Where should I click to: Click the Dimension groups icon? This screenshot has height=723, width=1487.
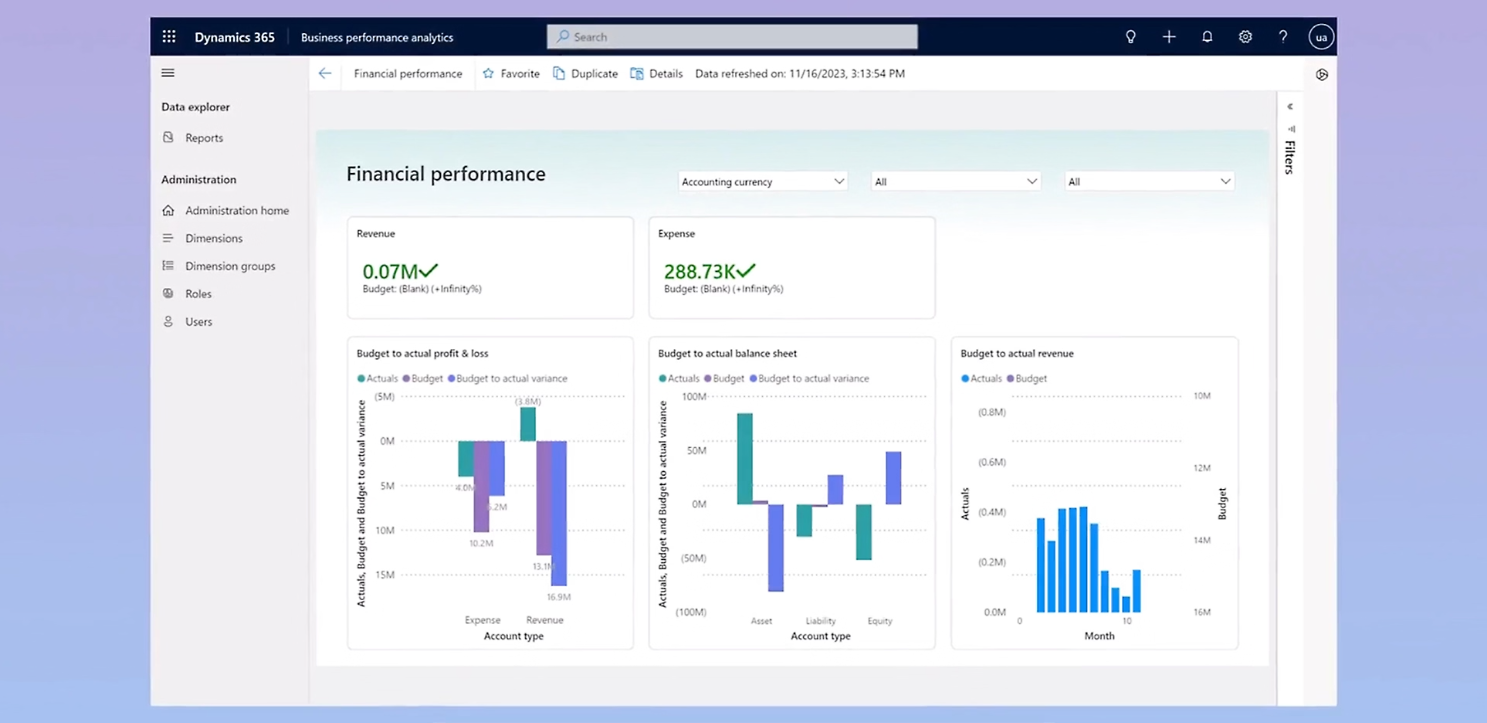pos(168,266)
